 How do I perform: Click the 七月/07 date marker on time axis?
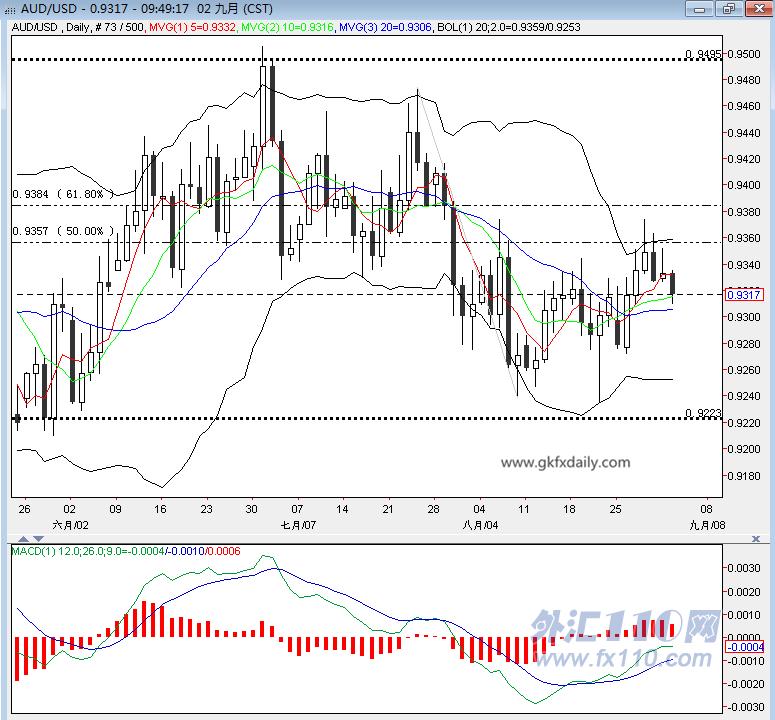(298, 525)
